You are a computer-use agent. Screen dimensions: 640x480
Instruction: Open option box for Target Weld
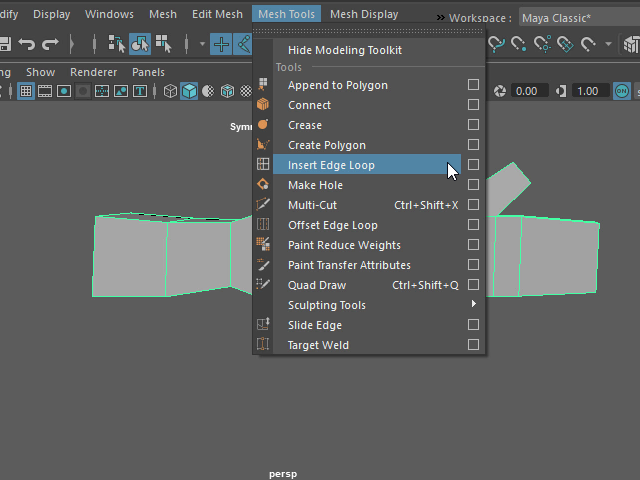[474, 345]
